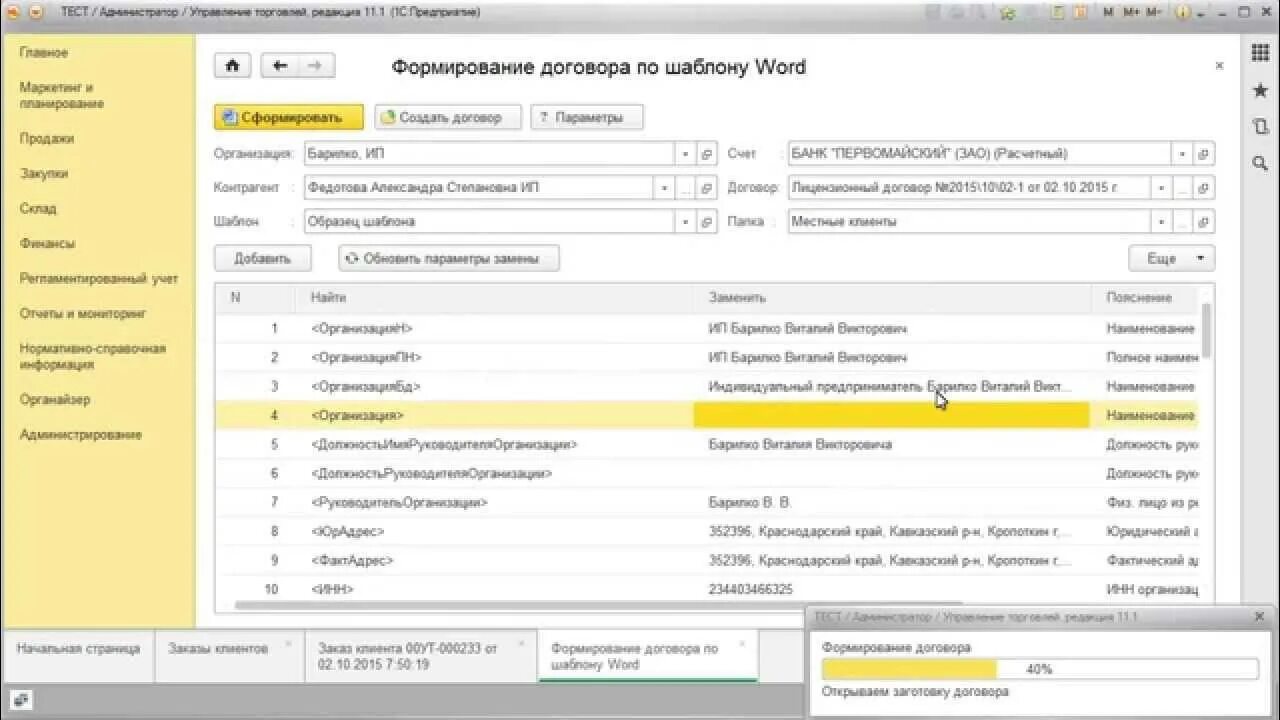Expand the Счет dropdown

tap(1182, 154)
